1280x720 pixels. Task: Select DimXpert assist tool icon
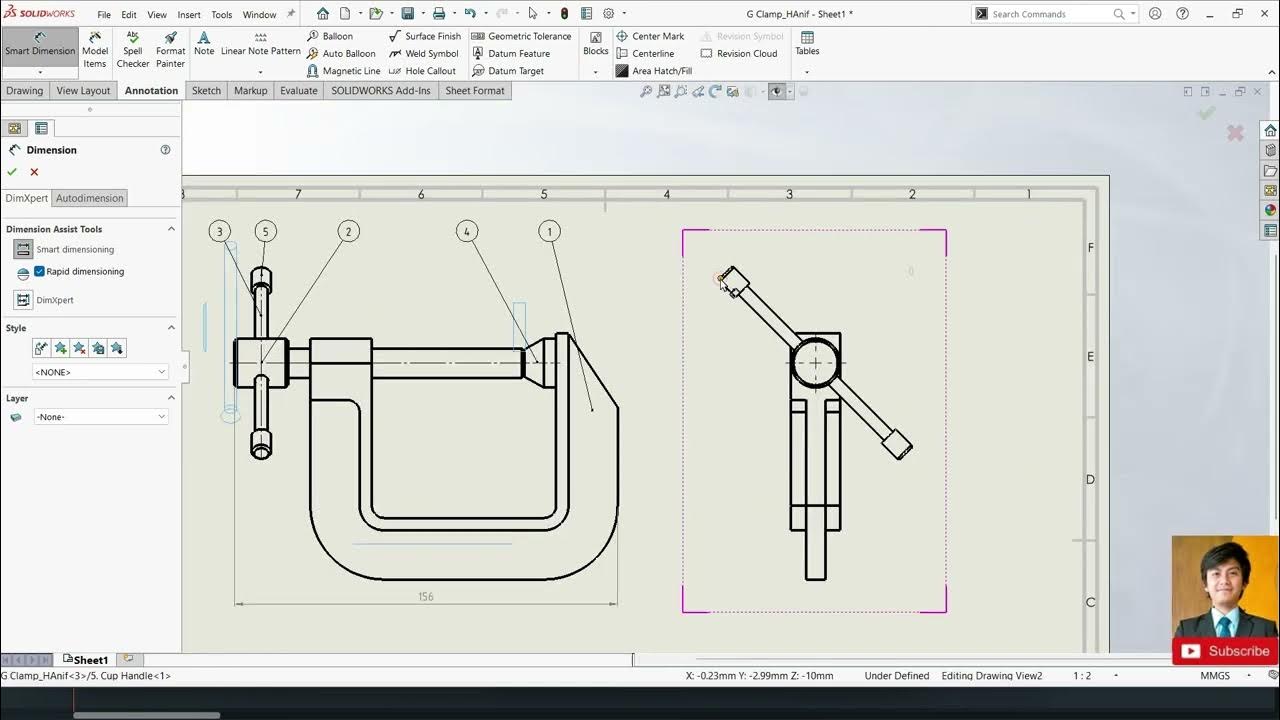click(23, 299)
